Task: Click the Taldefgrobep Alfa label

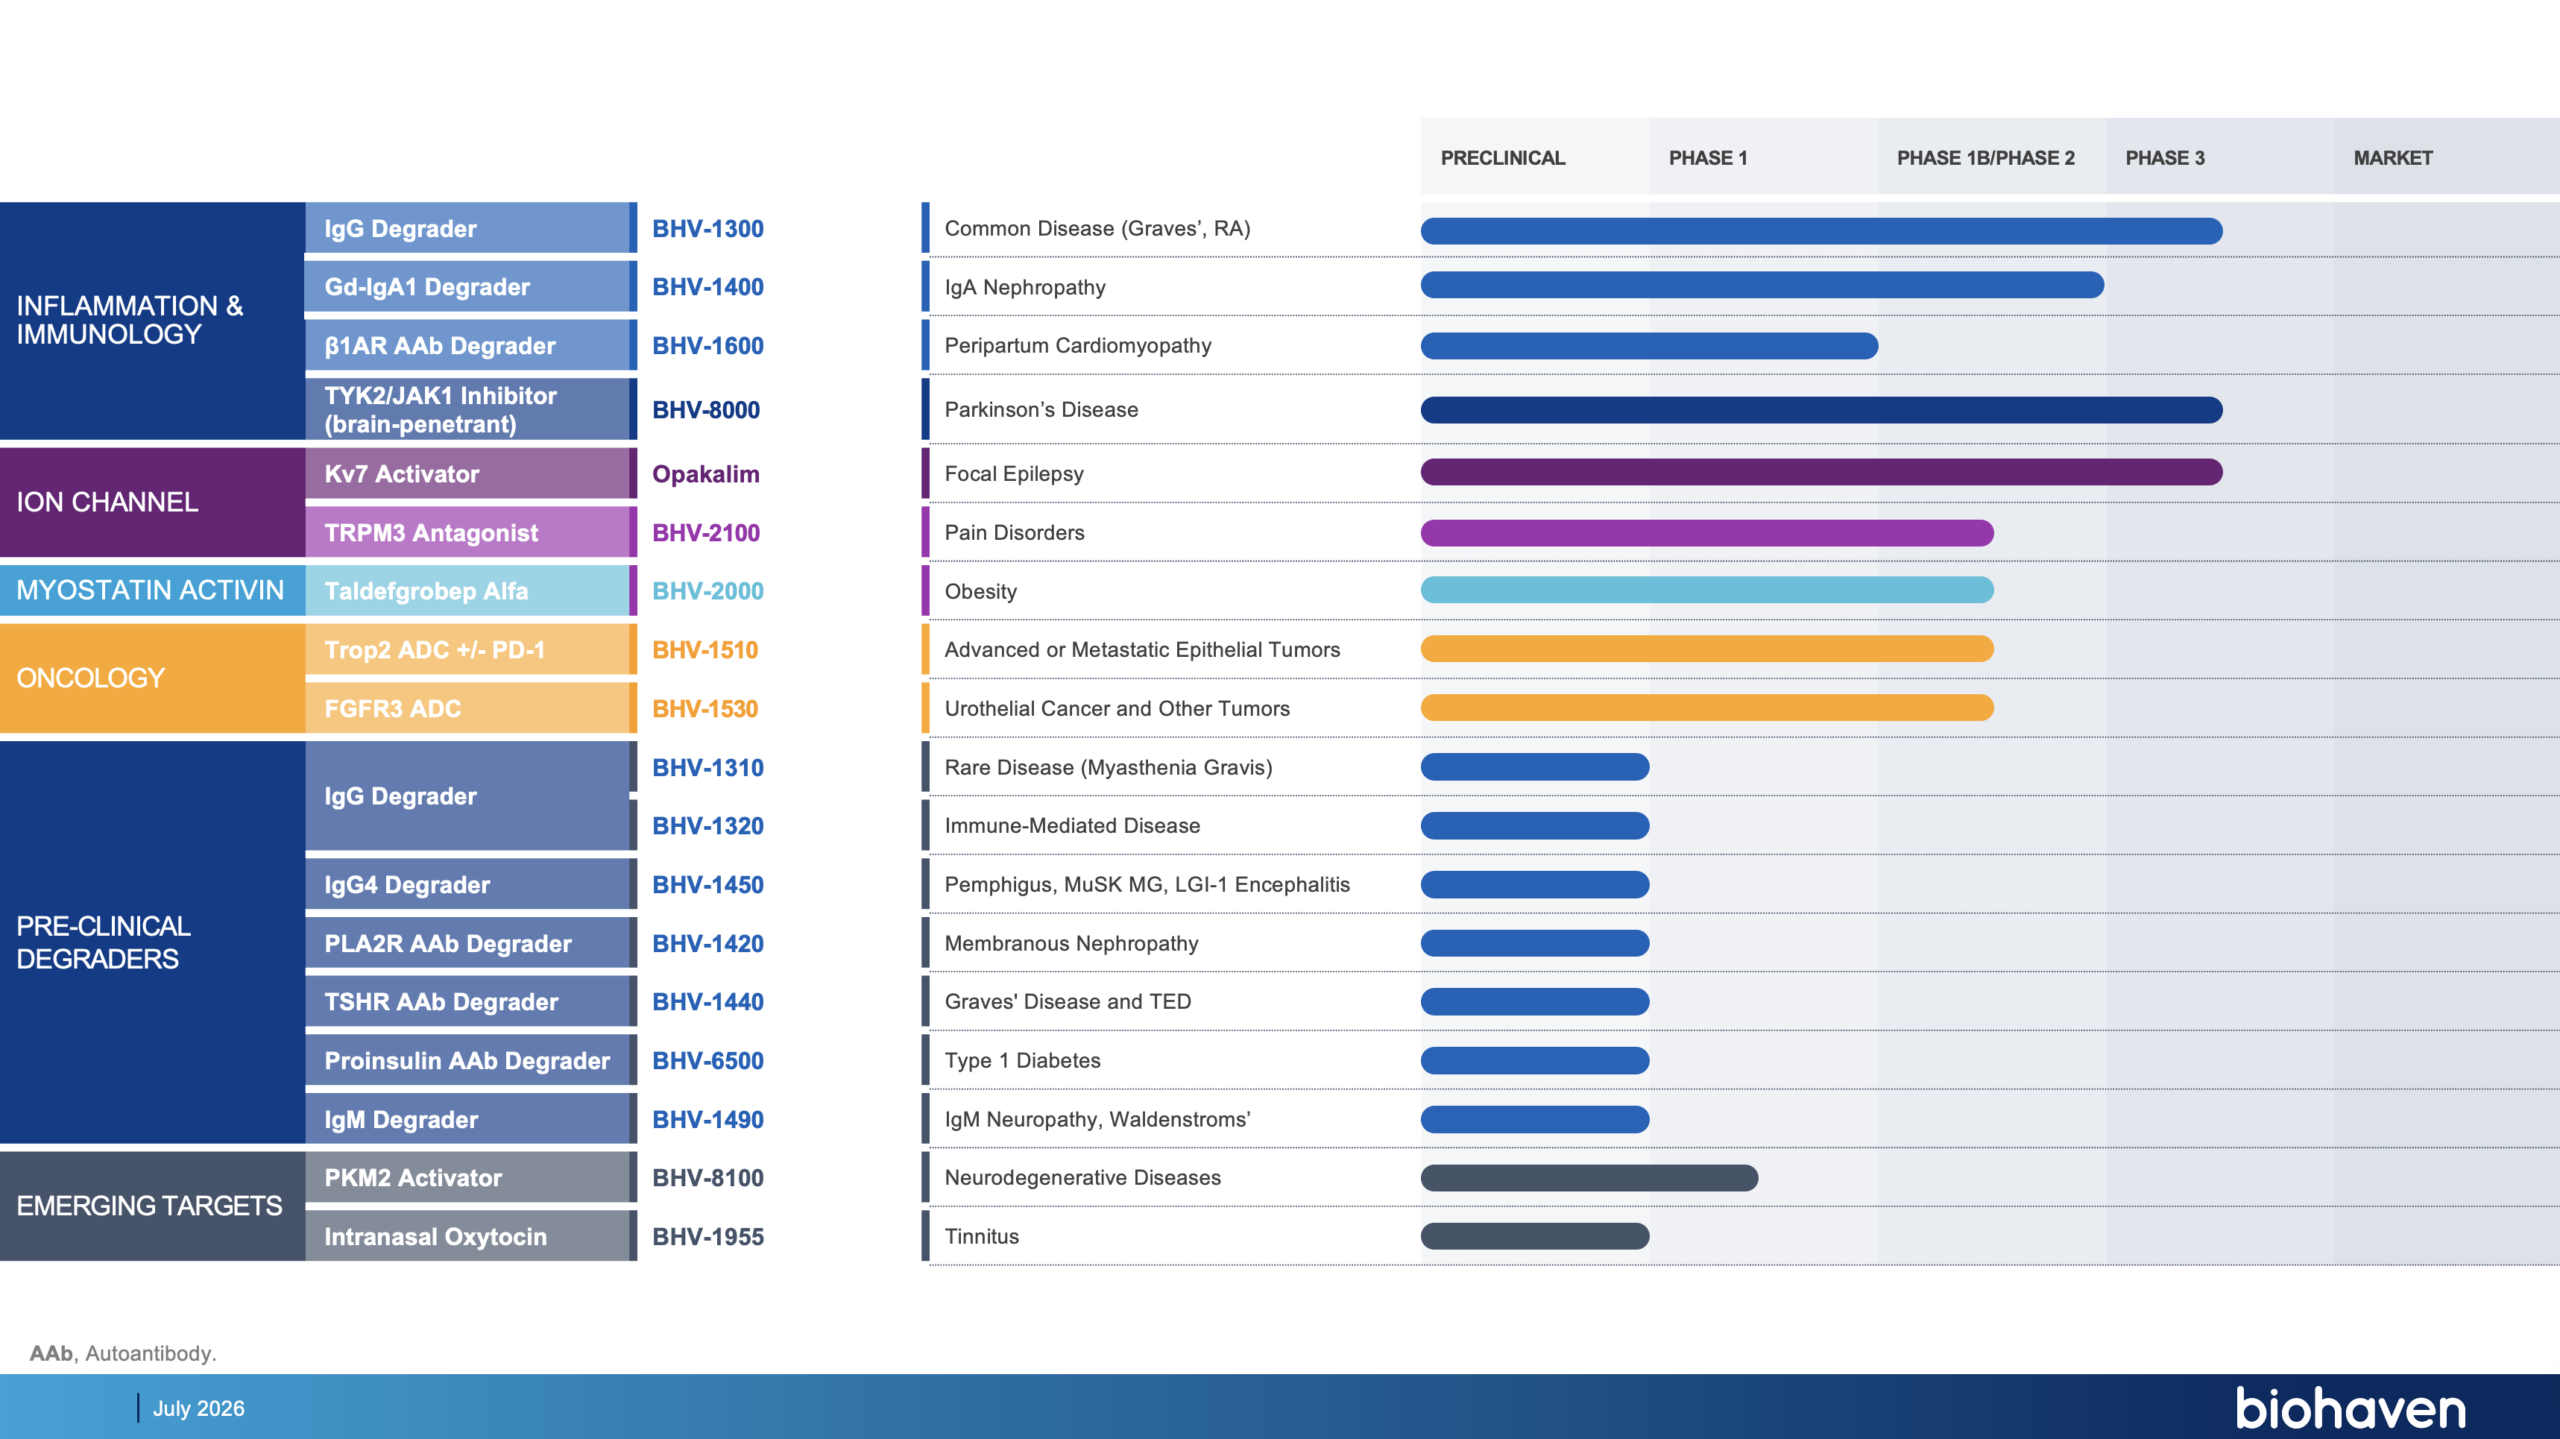Action: [x=426, y=591]
